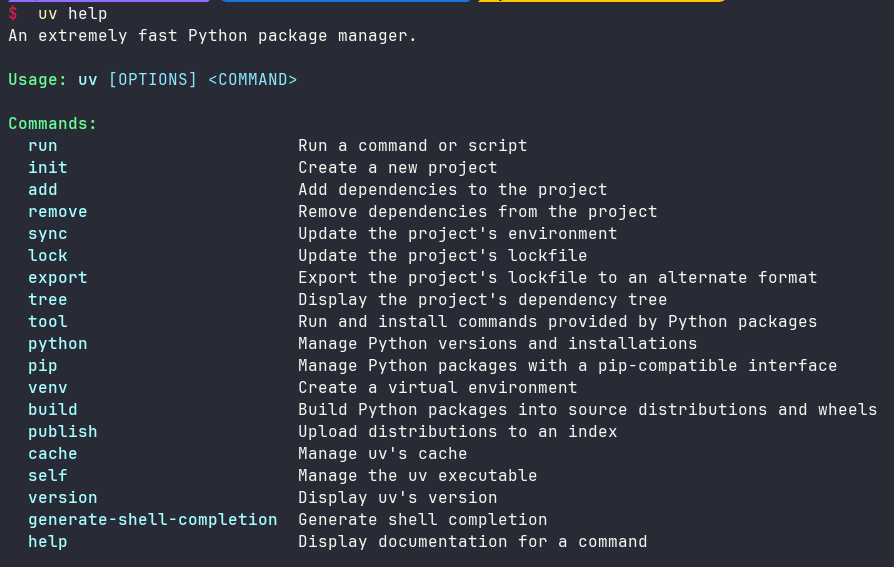
Task: Select the 'tree' command in the list
Action: tap(48, 300)
